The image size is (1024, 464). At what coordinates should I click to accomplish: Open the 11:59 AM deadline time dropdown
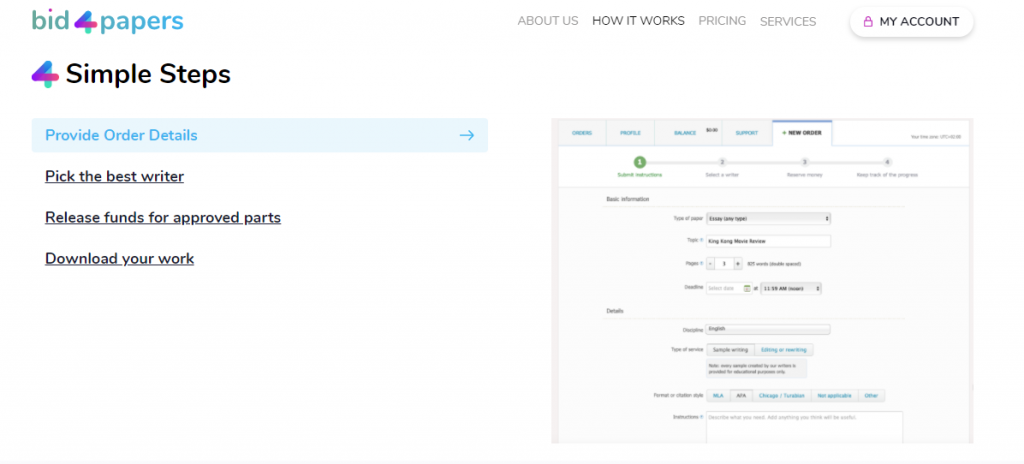point(791,288)
